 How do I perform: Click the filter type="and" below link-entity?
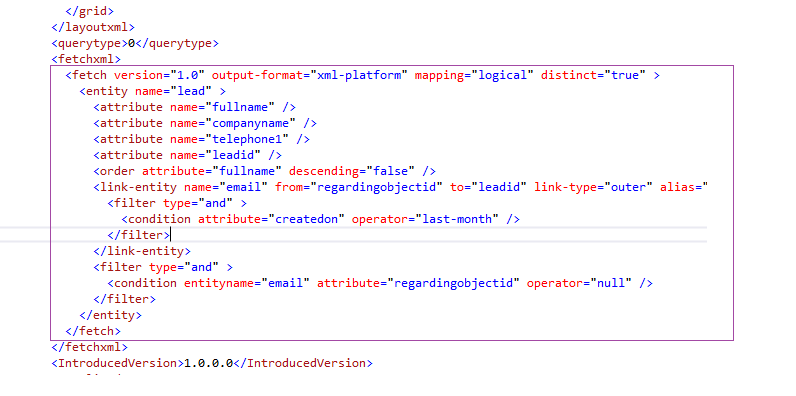(x=163, y=267)
